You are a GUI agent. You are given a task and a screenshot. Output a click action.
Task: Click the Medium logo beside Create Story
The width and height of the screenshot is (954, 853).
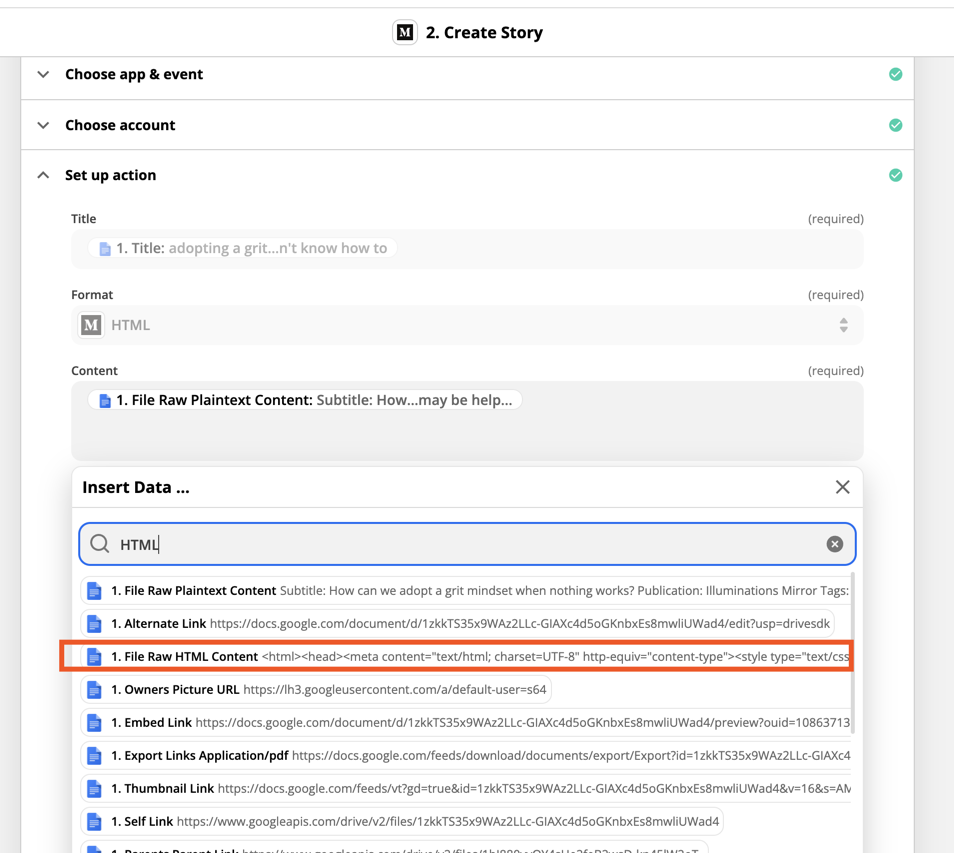coord(405,32)
